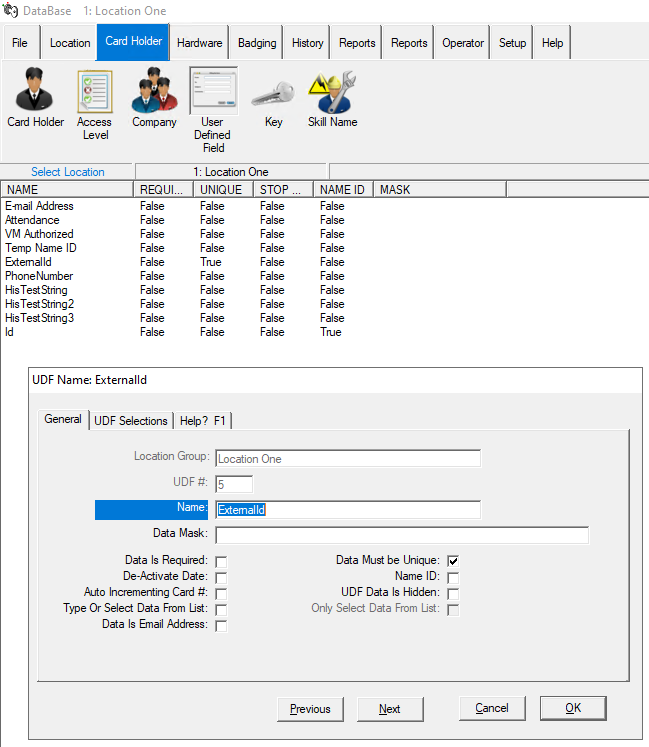This screenshot has height=747, width=649.
Task: Sort by the UNIQUE column header
Action: (x=223, y=190)
